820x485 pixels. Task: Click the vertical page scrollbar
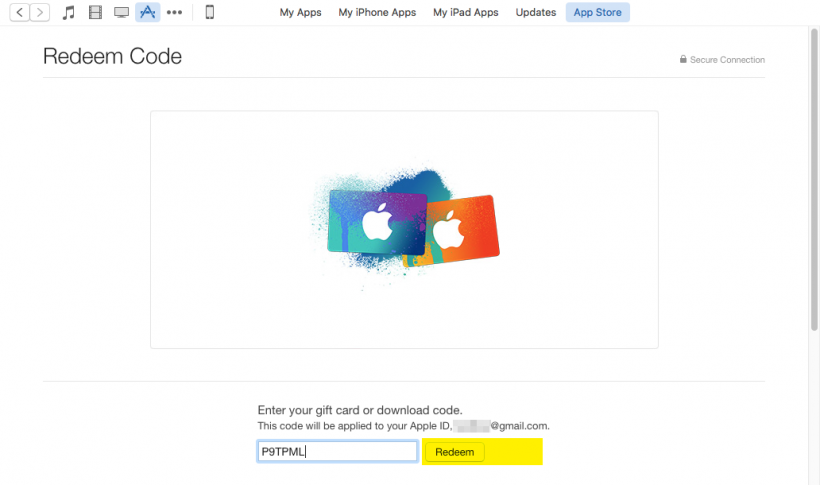pyautogui.click(x=813, y=180)
